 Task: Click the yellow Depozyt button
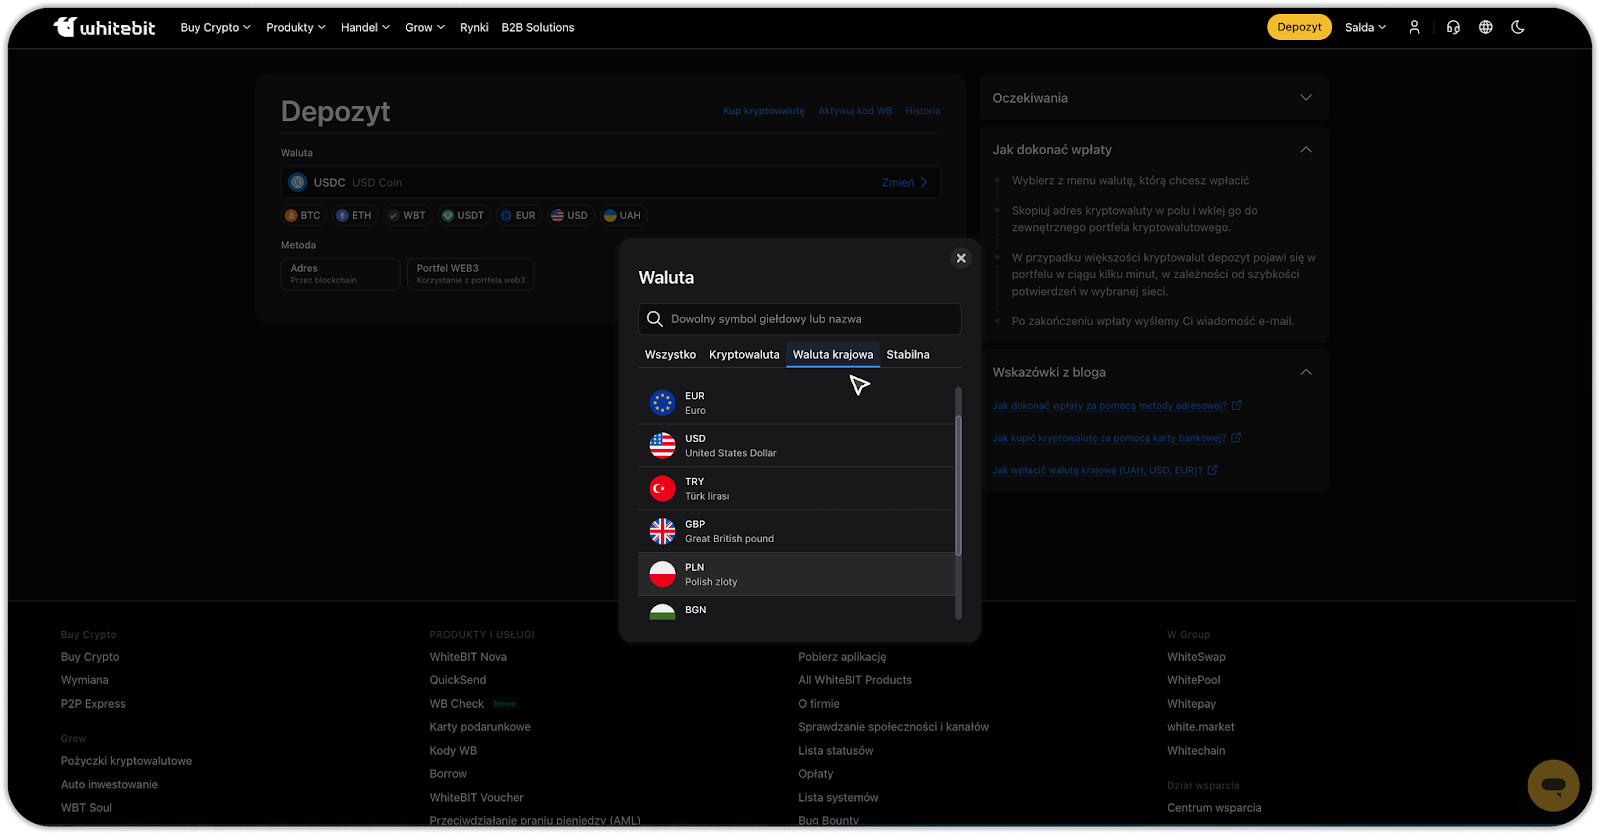1299,27
